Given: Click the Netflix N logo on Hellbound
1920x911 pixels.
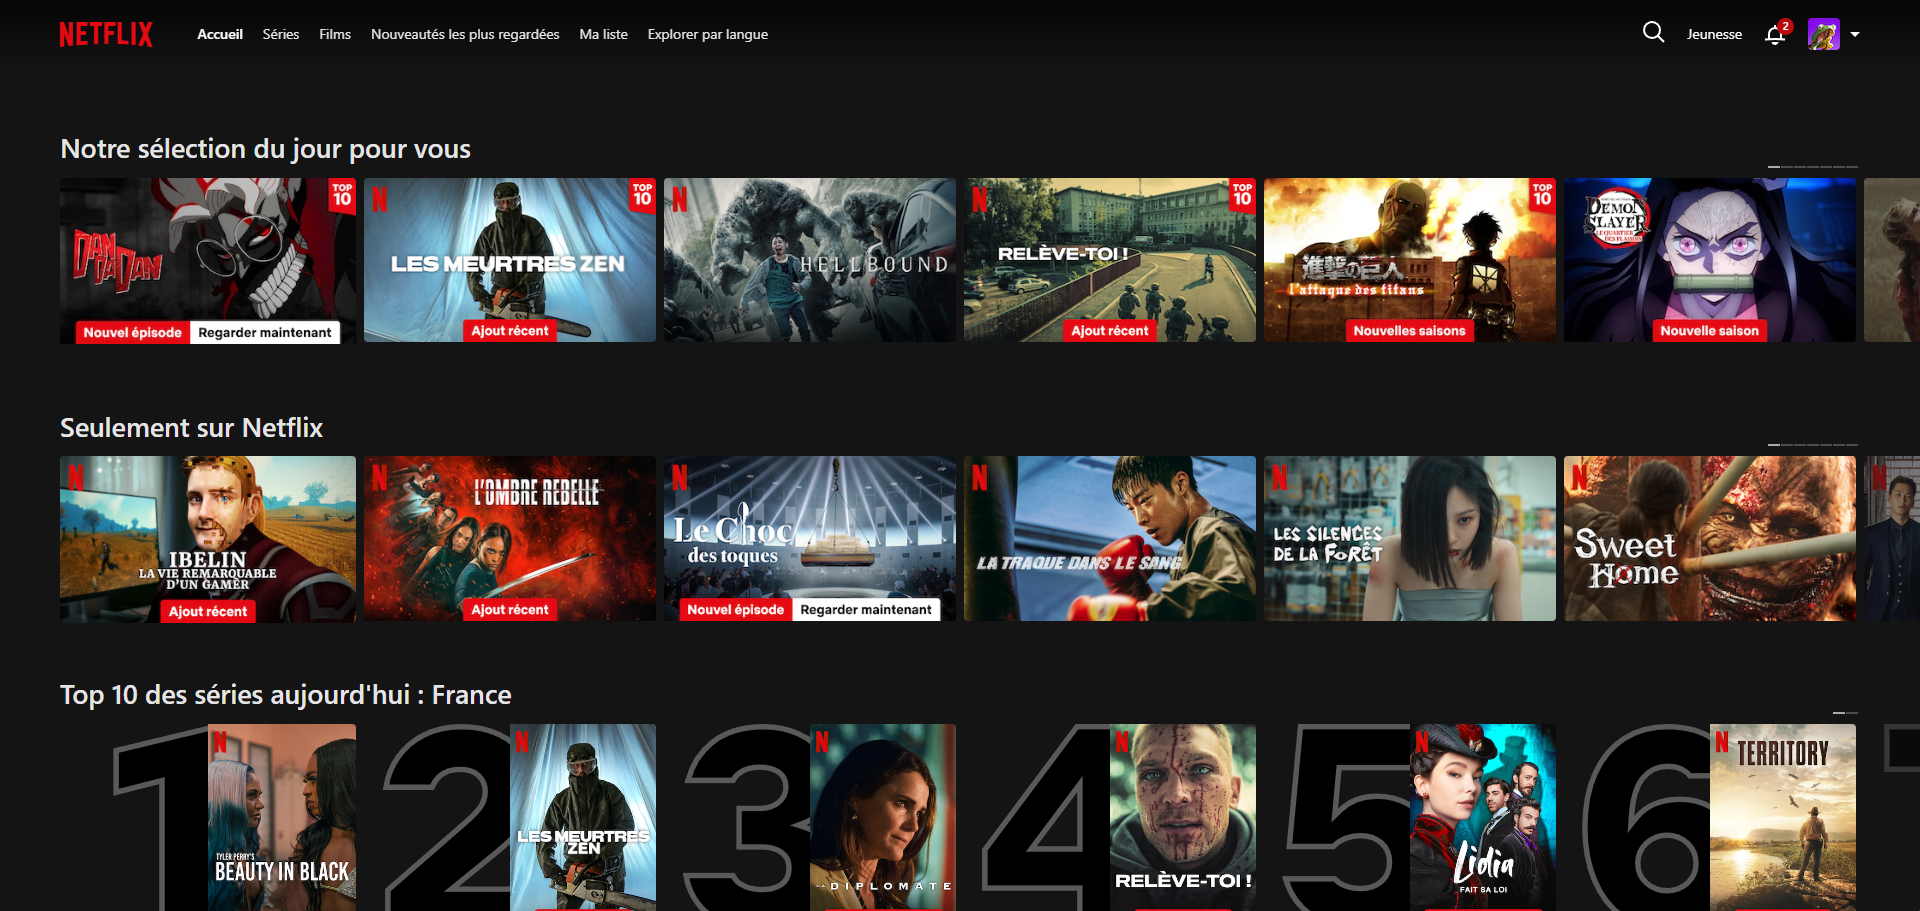Looking at the screenshot, I should point(680,200).
